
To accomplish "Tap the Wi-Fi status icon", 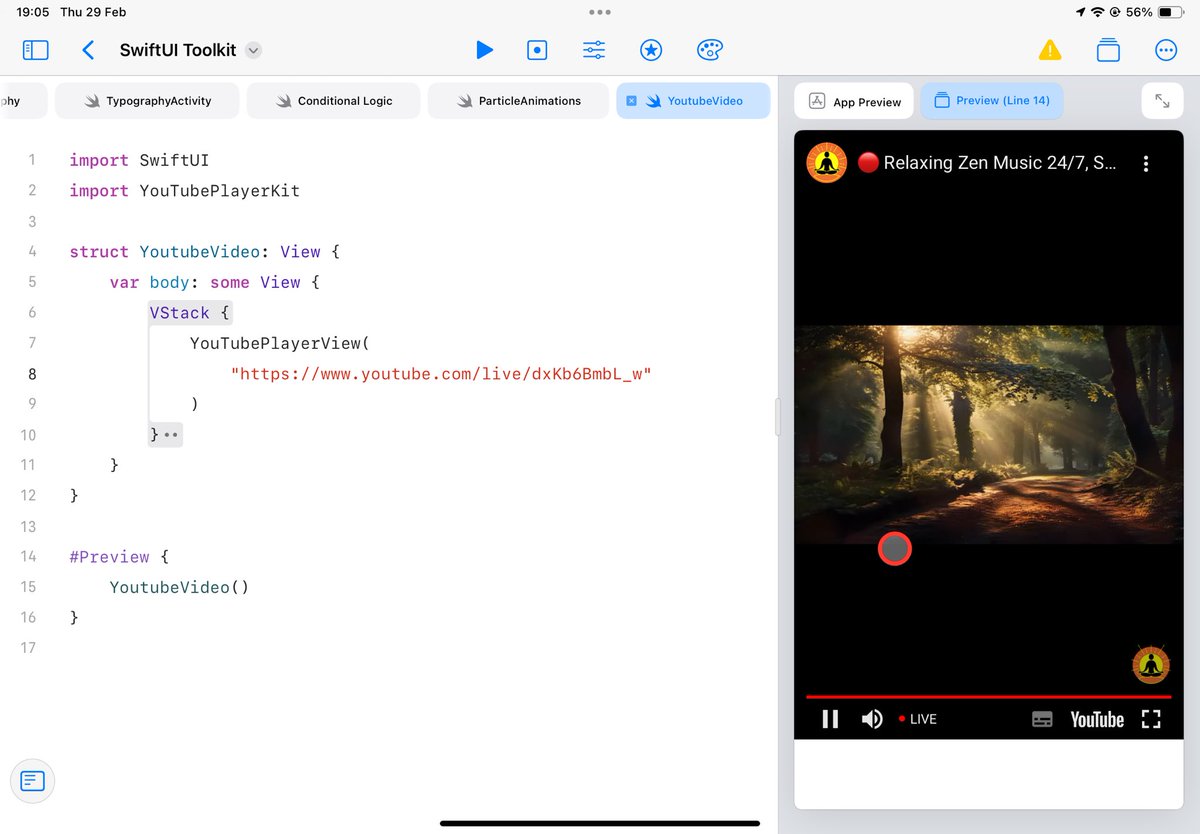I will 1097,12.
